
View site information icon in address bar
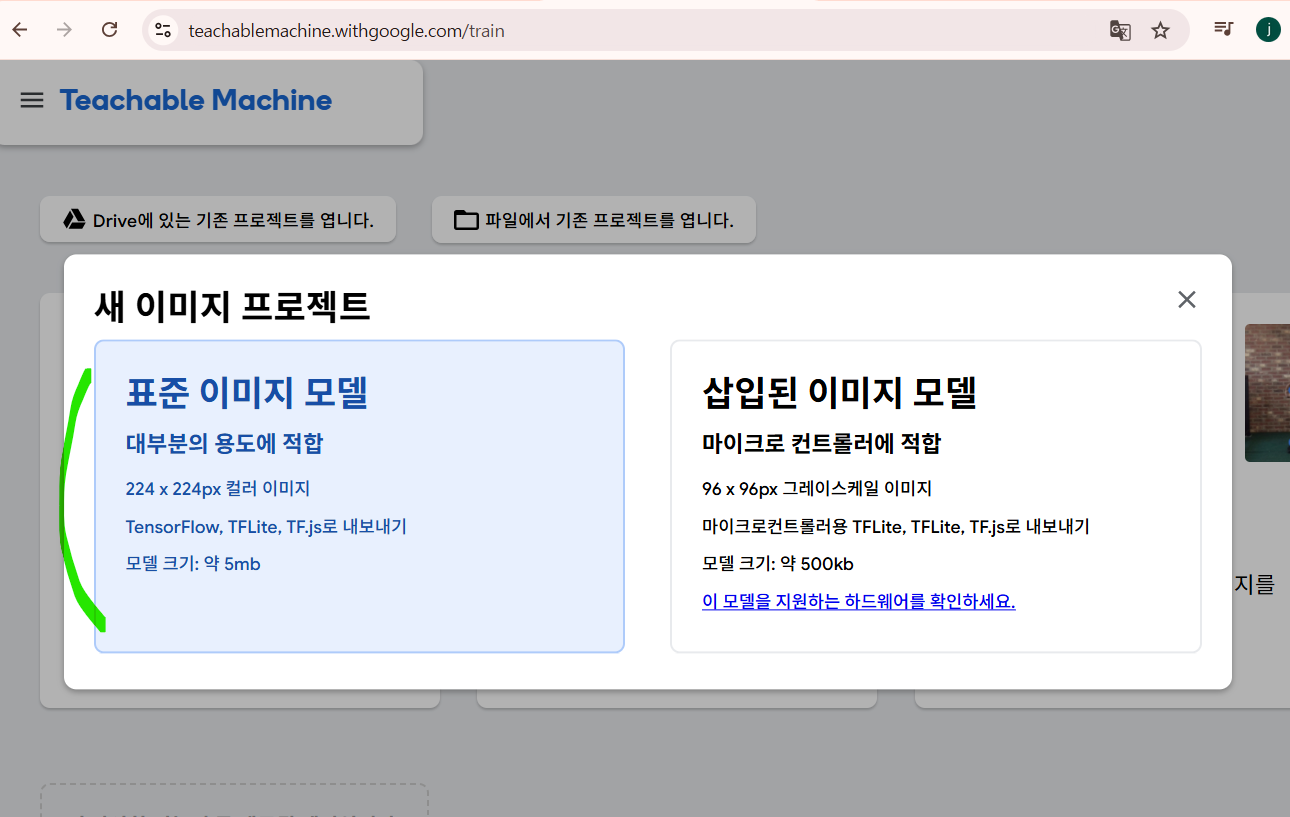click(164, 30)
